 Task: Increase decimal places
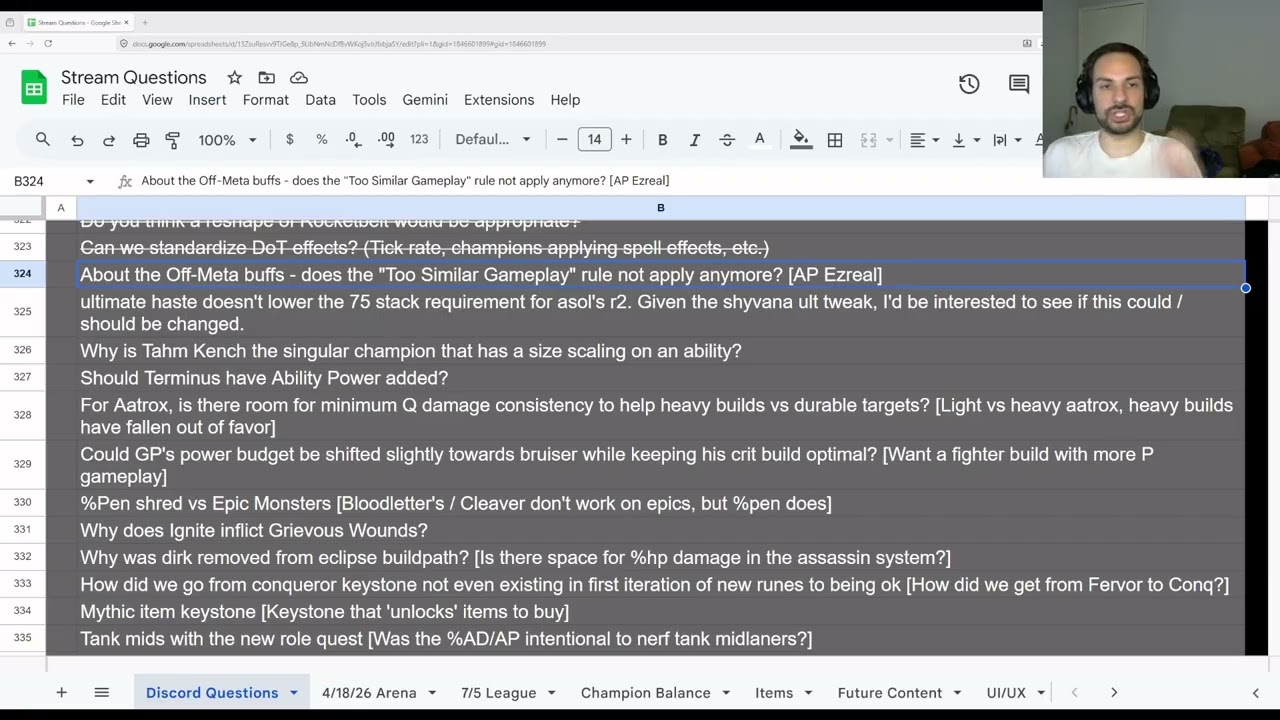tap(386, 140)
